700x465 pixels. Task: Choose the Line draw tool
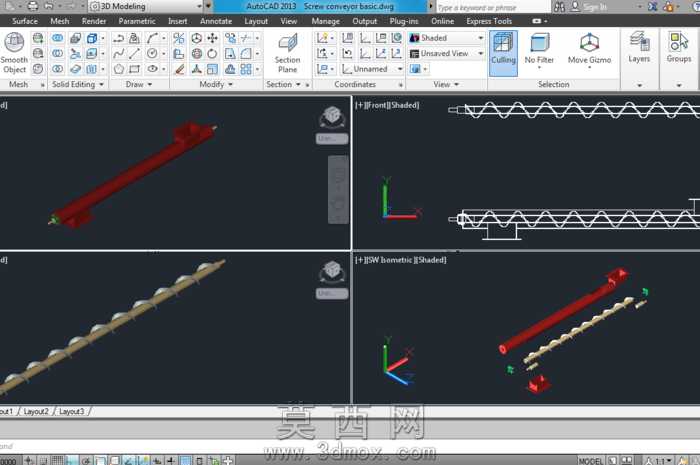[x=134, y=54]
